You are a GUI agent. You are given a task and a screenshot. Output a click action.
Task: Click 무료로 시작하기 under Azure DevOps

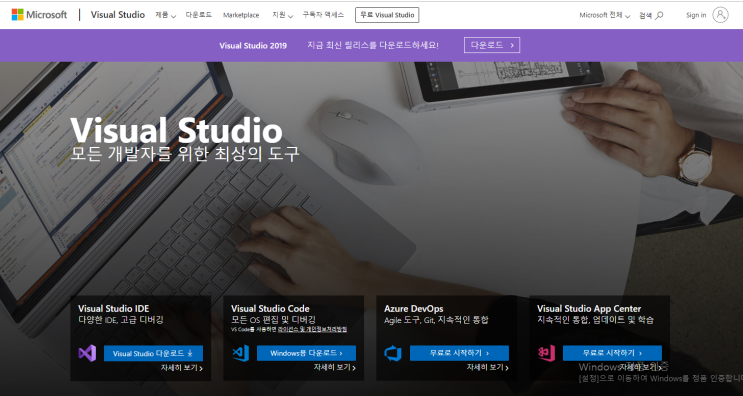[459, 353]
